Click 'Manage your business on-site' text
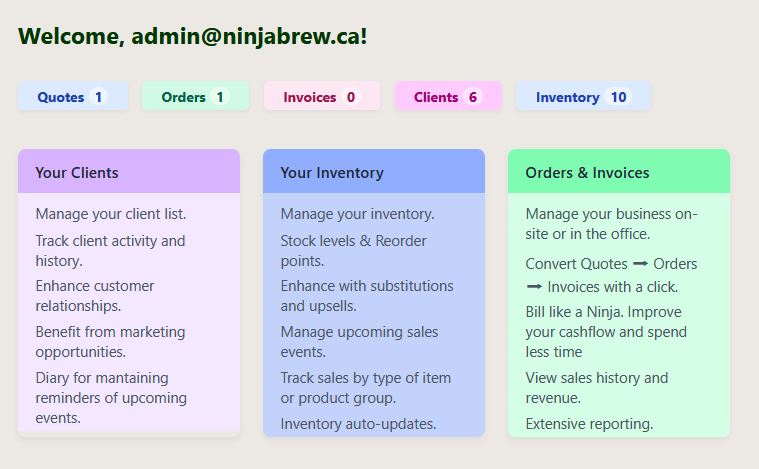The width and height of the screenshot is (759, 469). click(611, 224)
